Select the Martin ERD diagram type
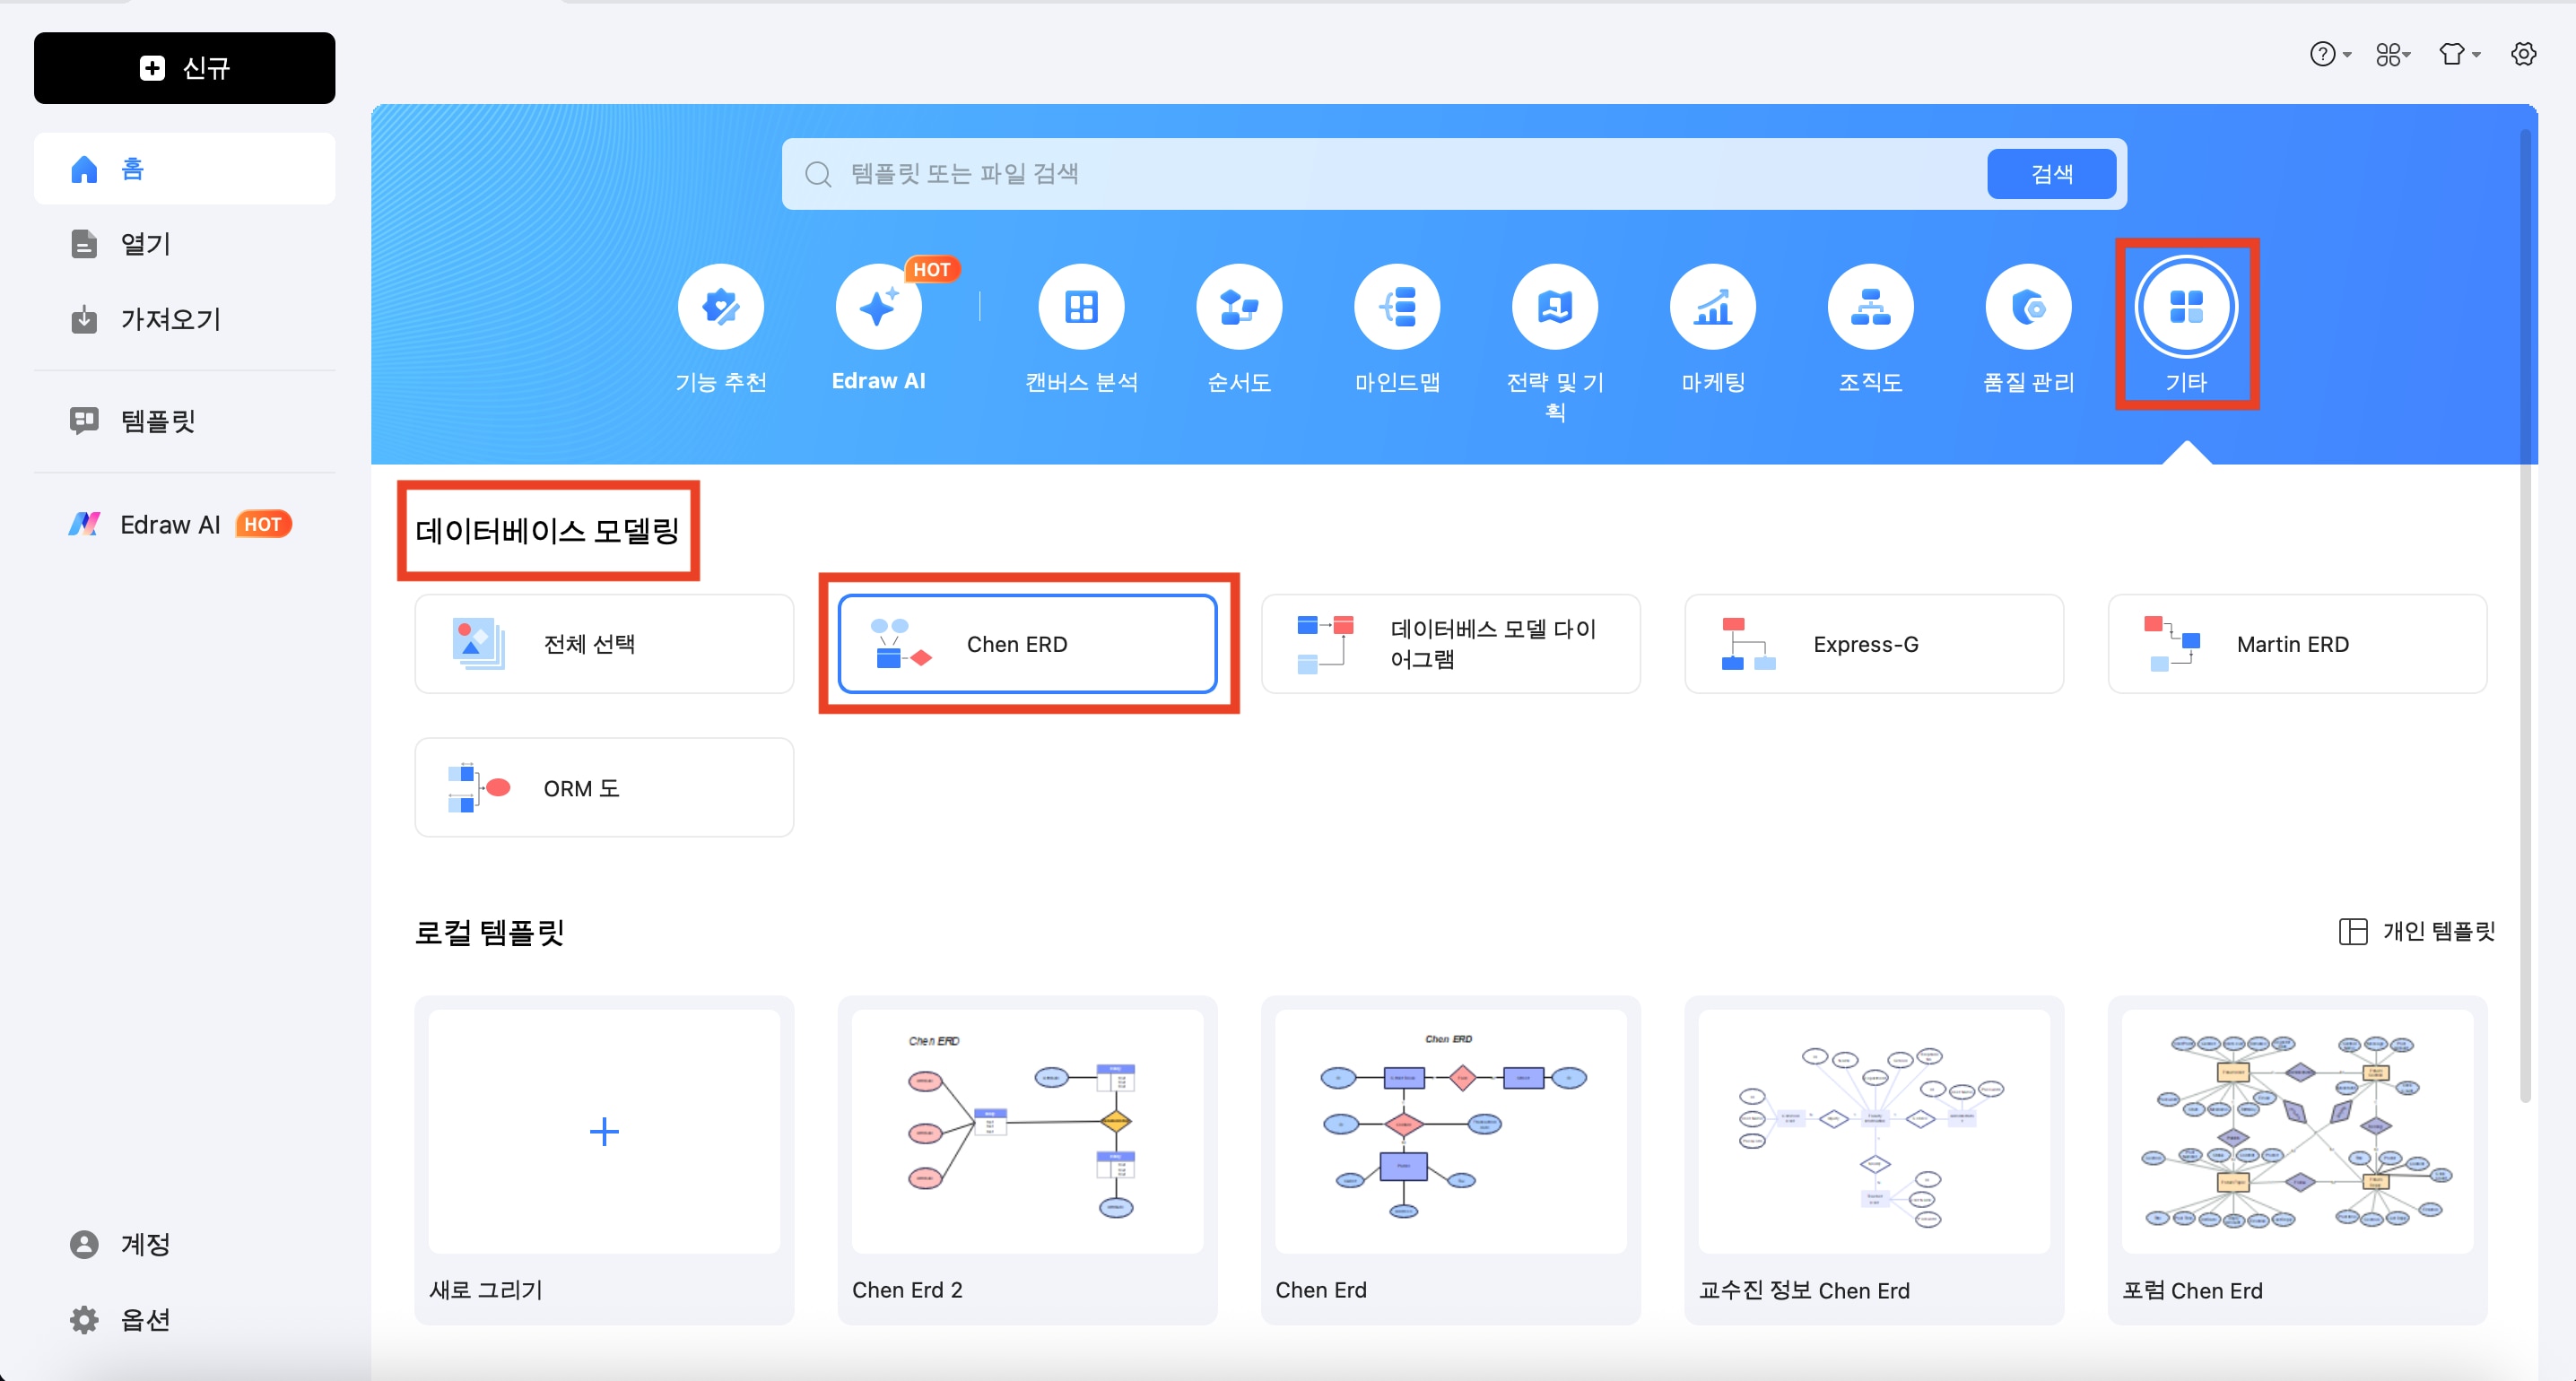 pyautogui.click(x=2296, y=644)
